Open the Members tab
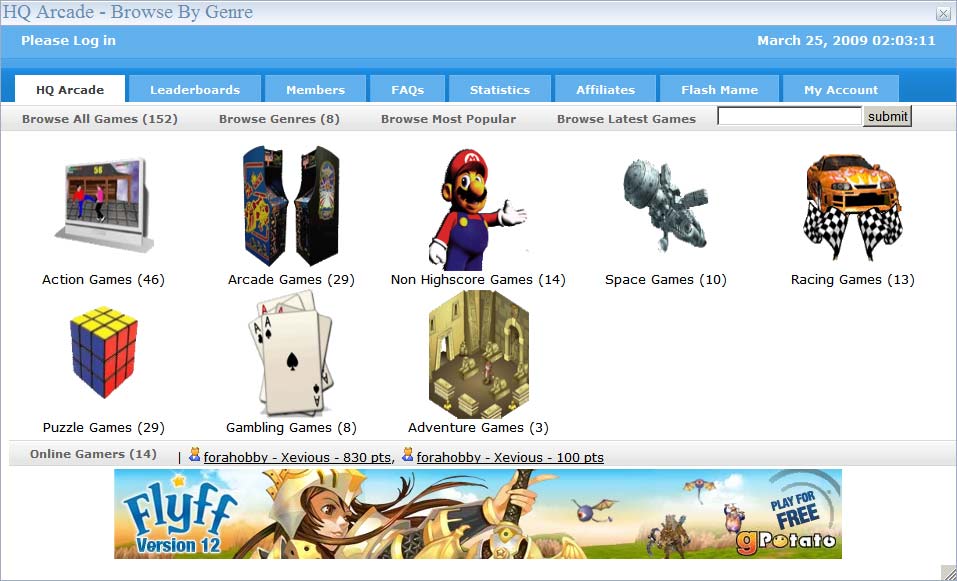The image size is (957, 581). tap(315, 90)
